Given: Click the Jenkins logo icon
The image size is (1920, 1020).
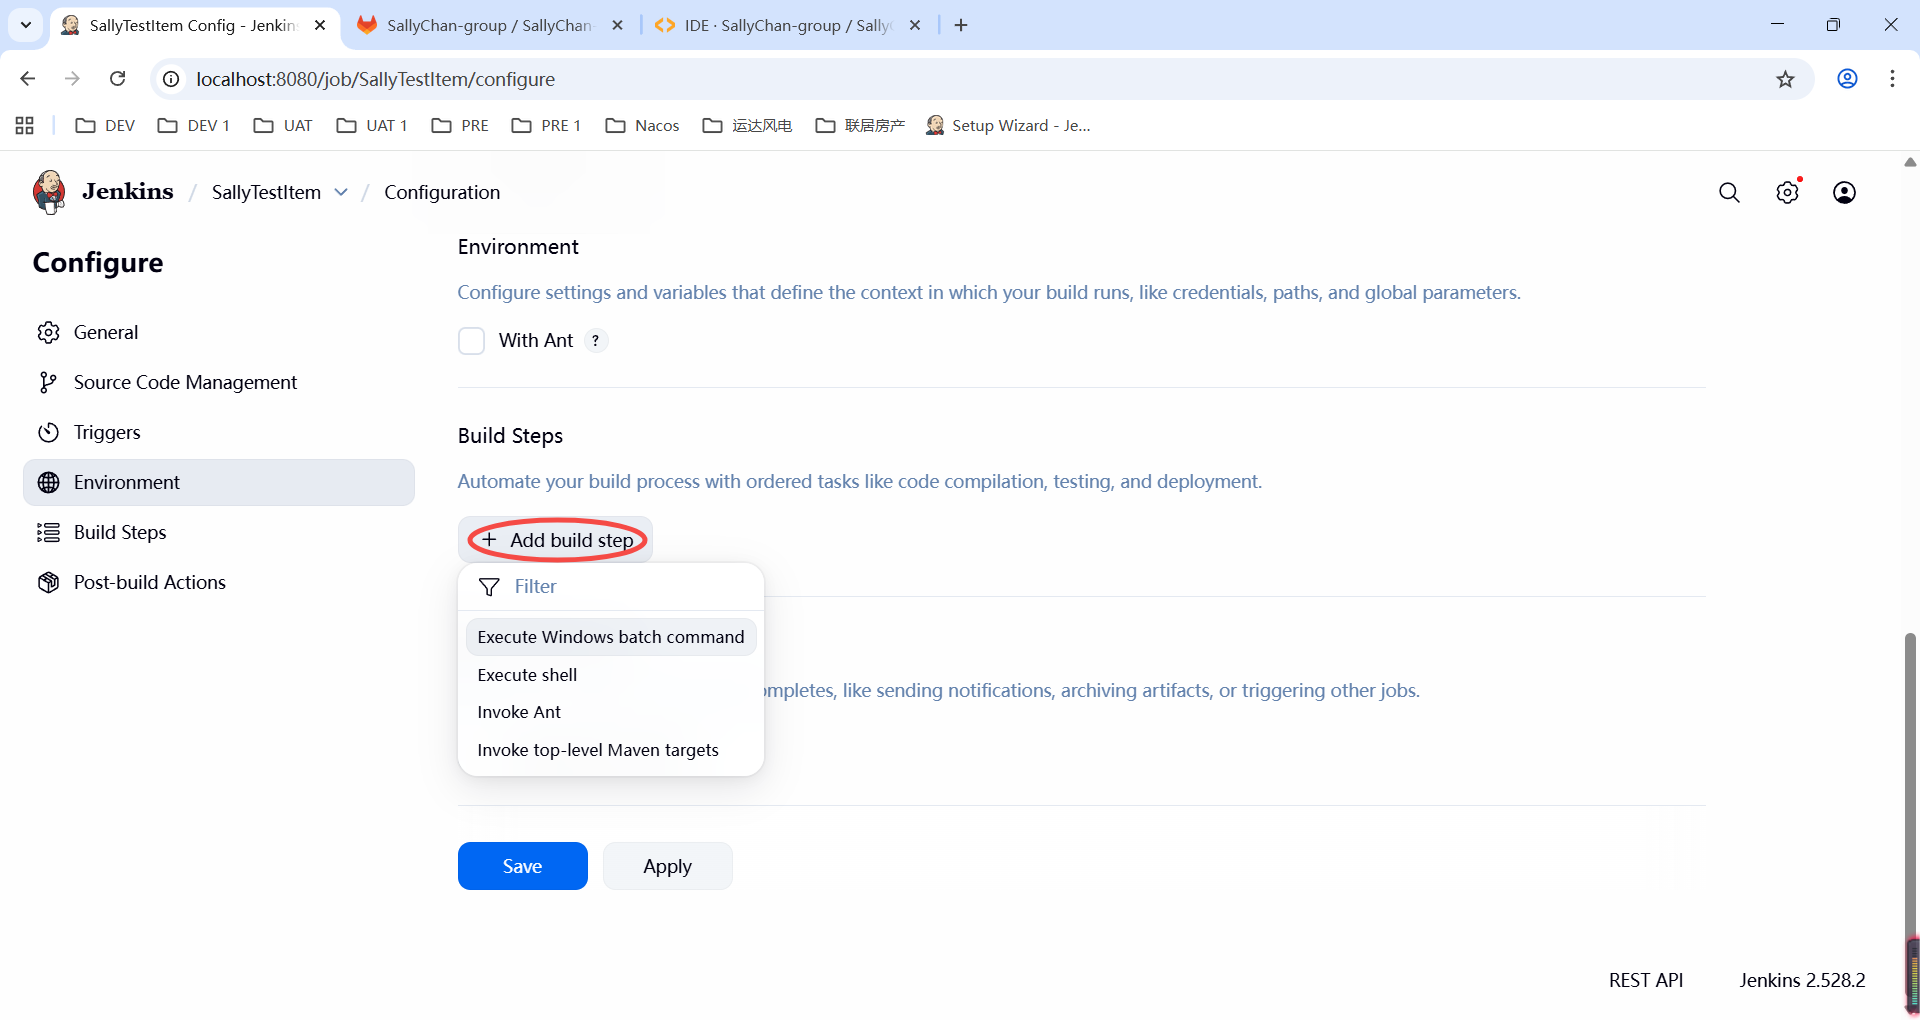Looking at the screenshot, I should (x=48, y=191).
